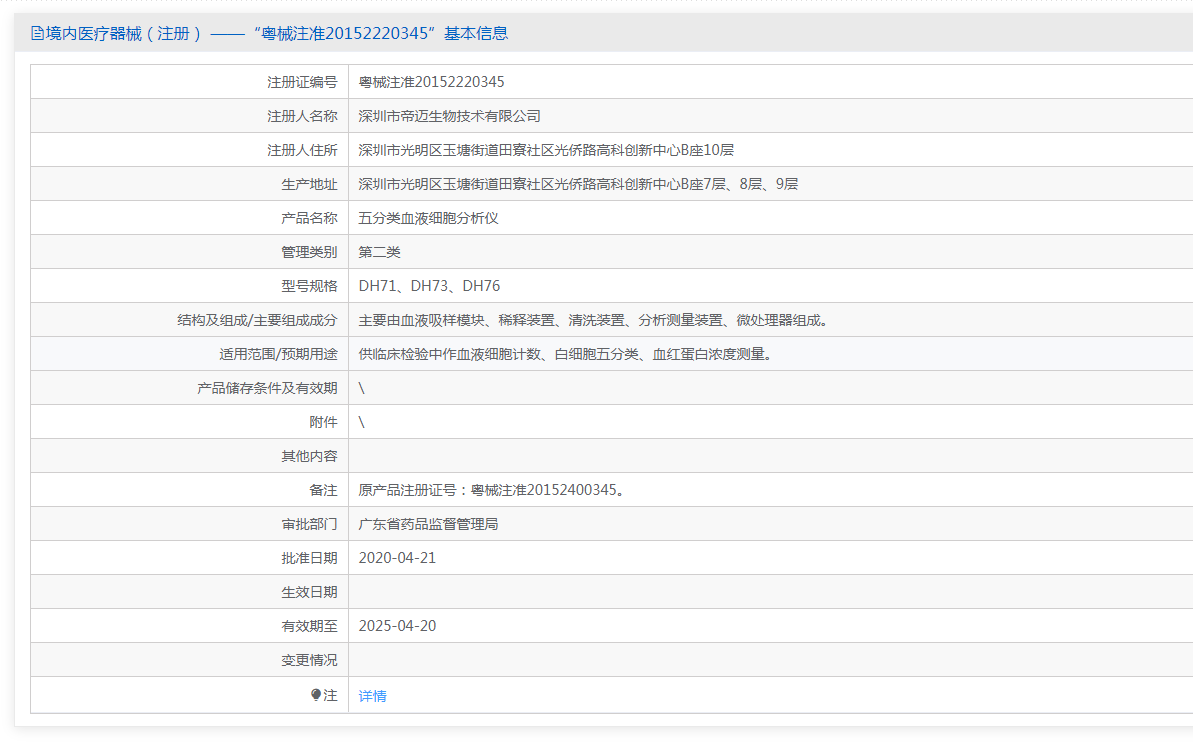This screenshot has height=751, width=1193.
Task: Click the 管理类别 label
Action: click(309, 253)
